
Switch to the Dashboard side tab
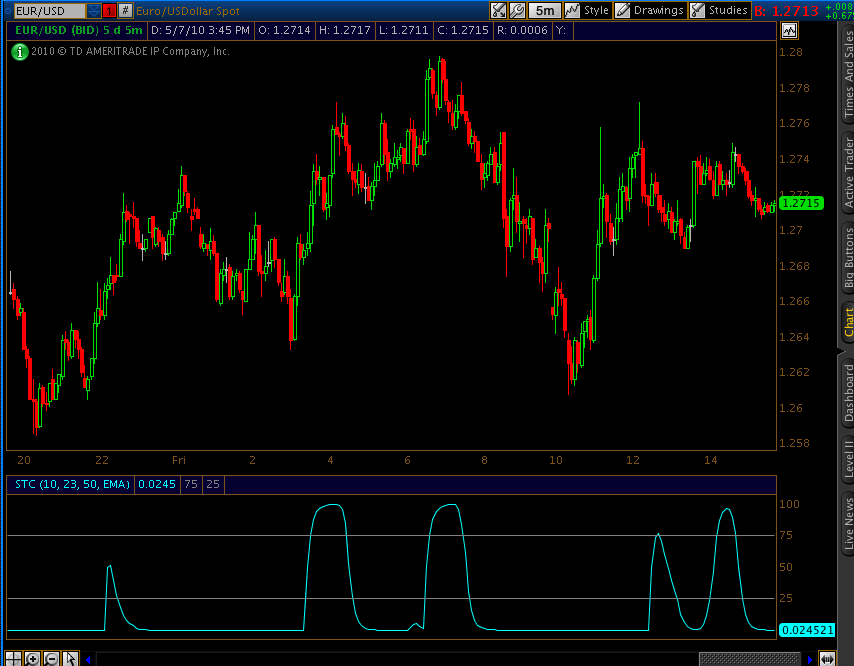(x=848, y=393)
